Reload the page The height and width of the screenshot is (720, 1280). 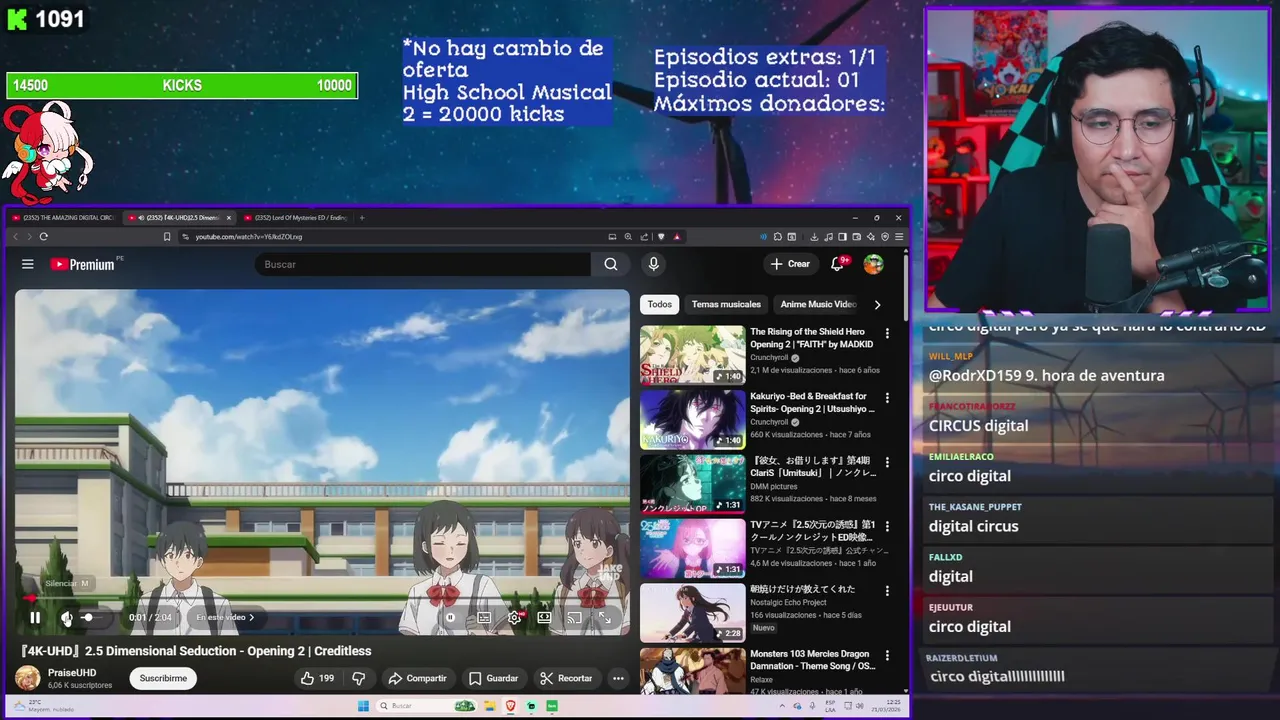coord(43,237)
